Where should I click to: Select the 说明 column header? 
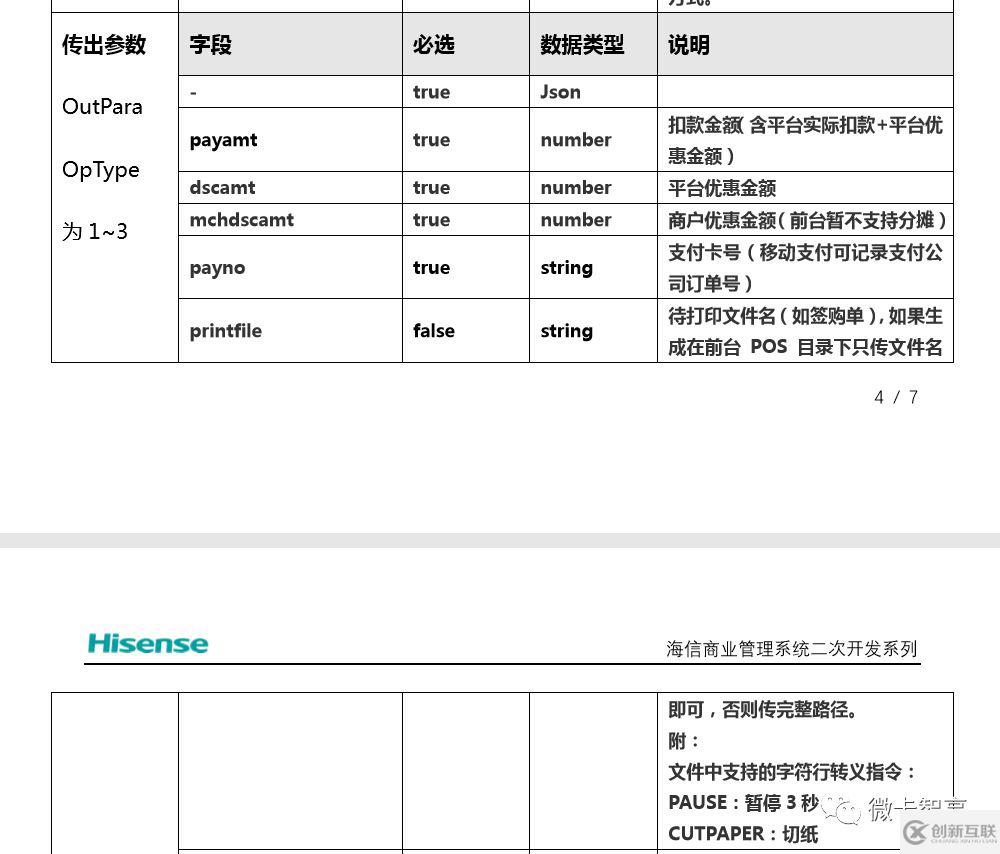tap(687, 44)
